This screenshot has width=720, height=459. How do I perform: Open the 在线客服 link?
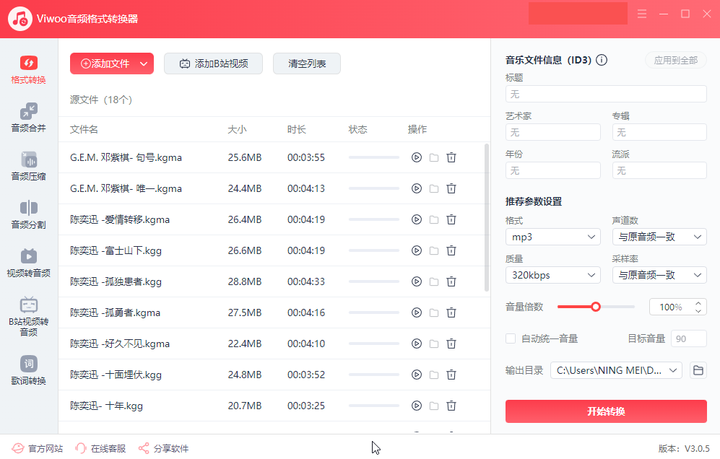click(101, 448)
